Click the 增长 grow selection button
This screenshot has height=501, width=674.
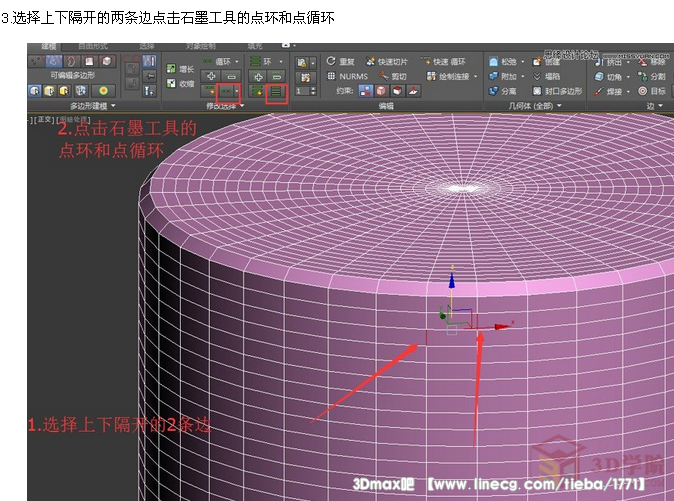[x=181, y=69]
